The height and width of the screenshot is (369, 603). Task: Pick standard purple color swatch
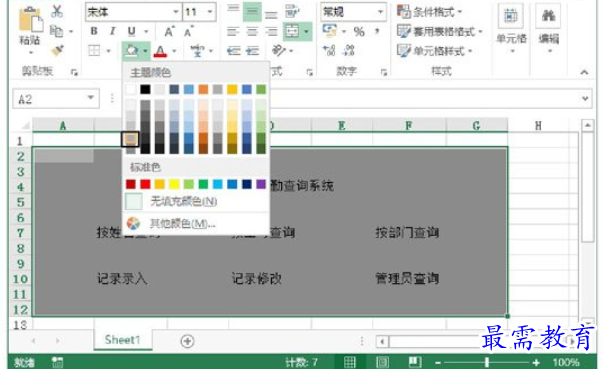[261, 184]
